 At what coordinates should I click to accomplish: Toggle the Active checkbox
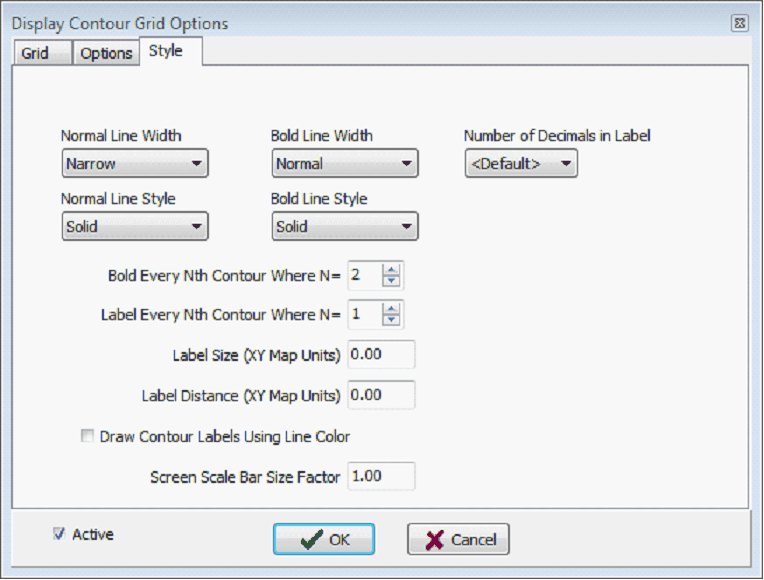point(59,534)
